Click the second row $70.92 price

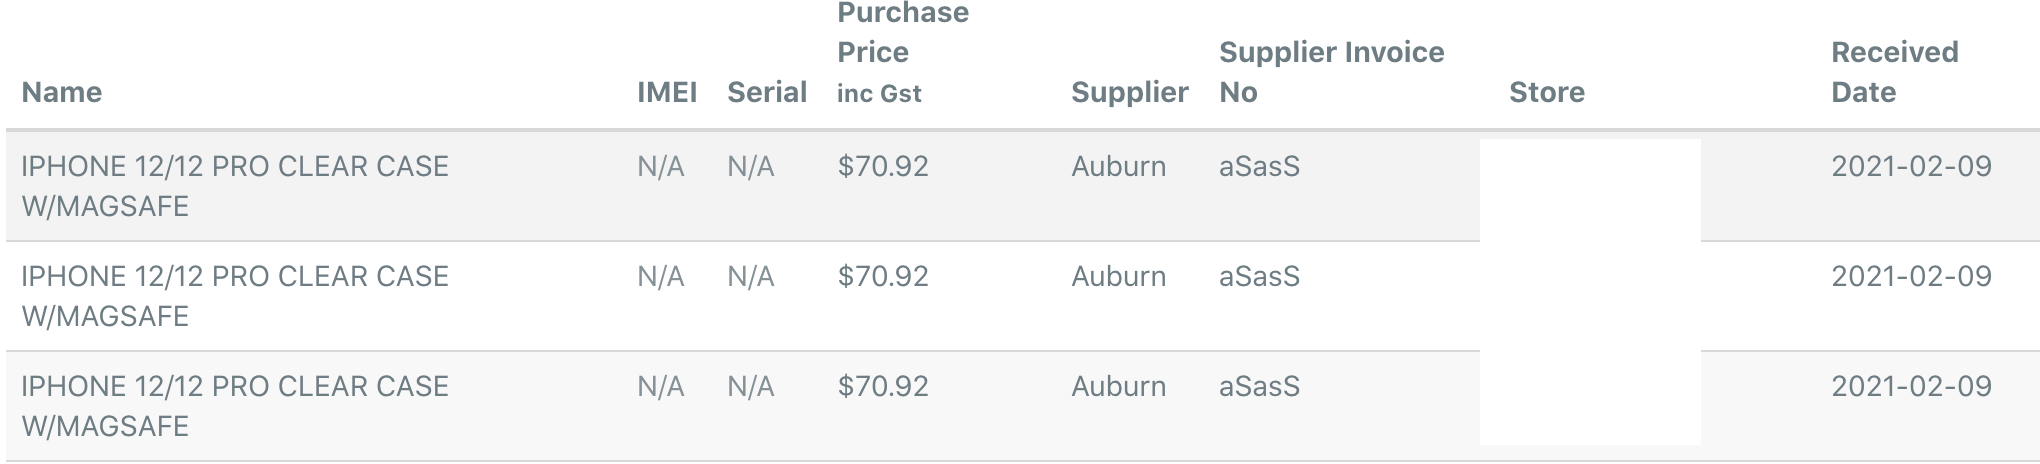click(883, 276)
